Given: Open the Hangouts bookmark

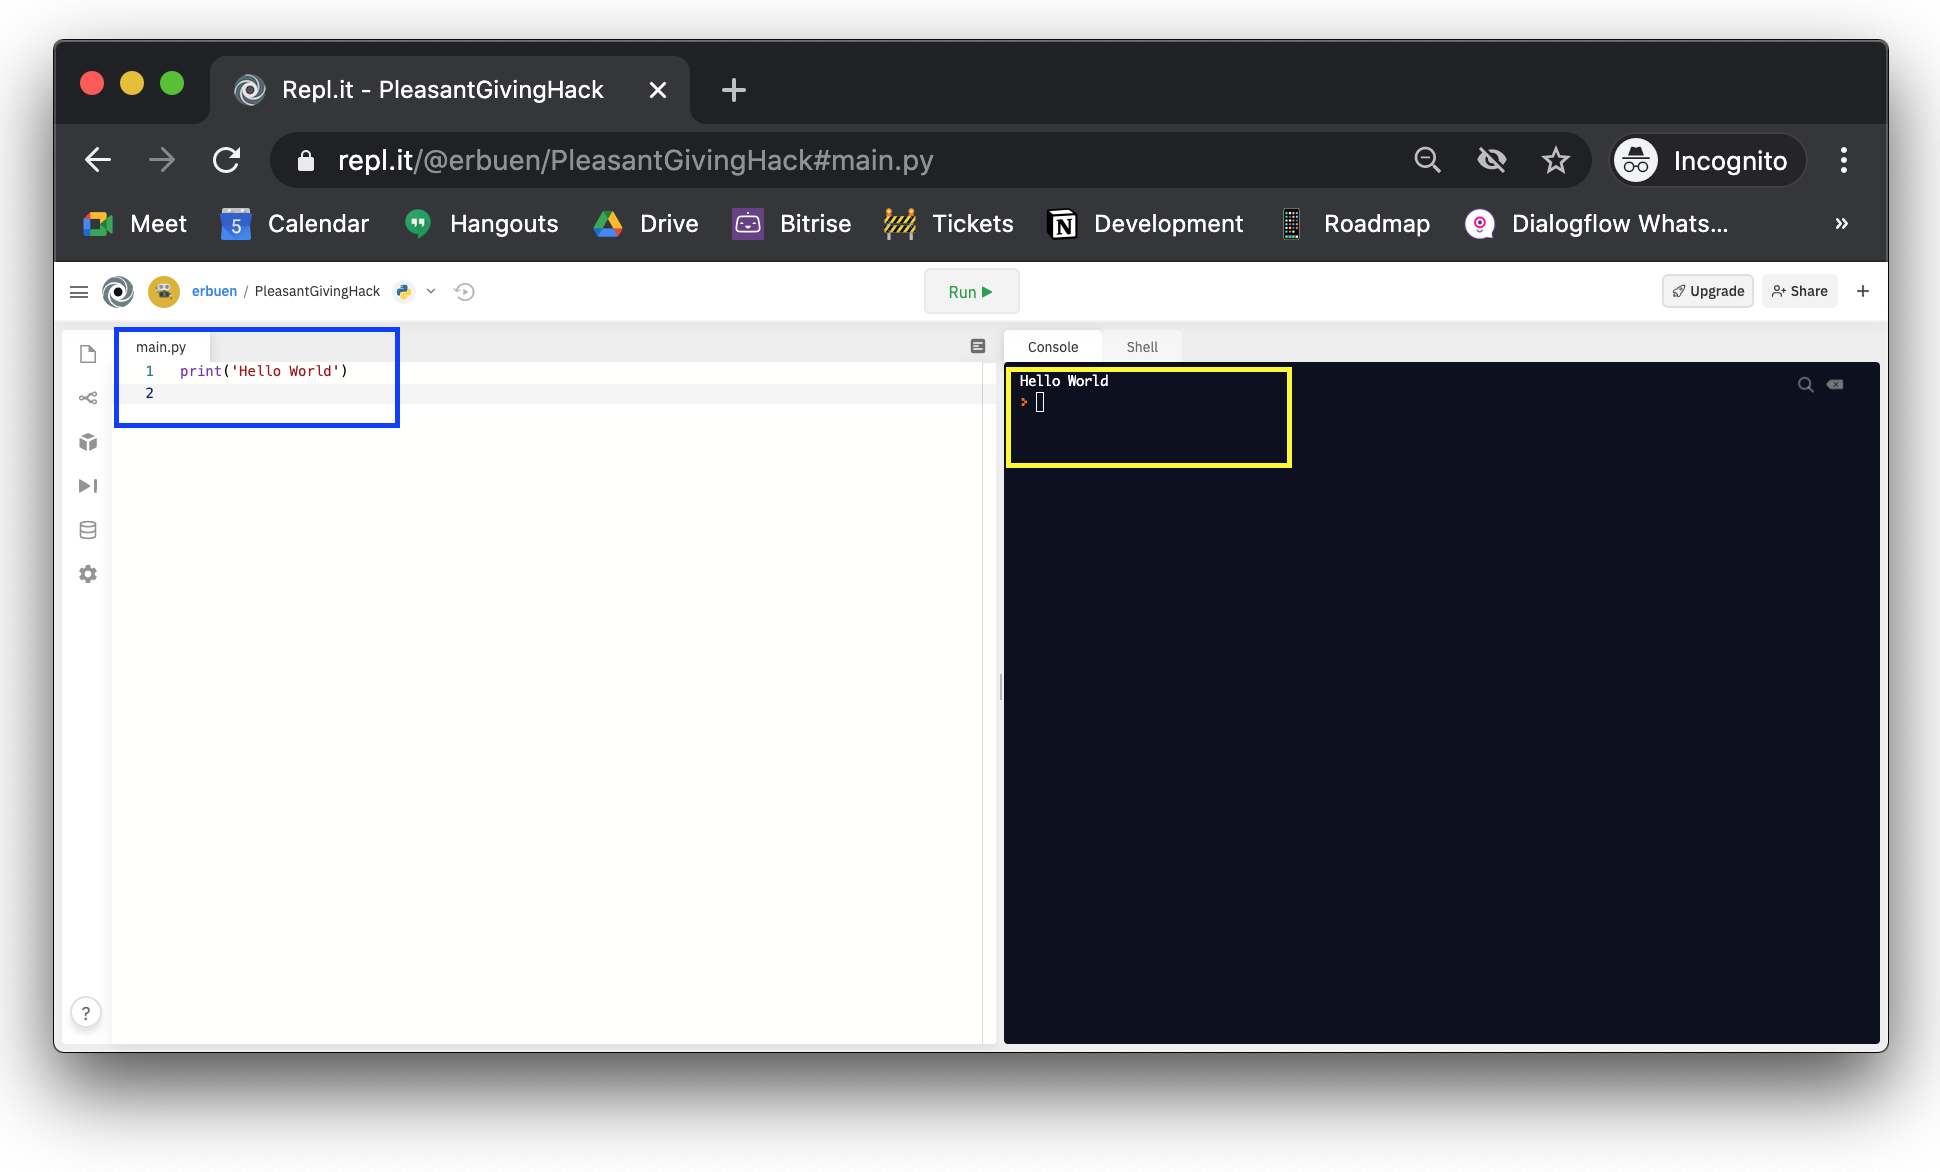Looking at the screenshot, I should [481, 224].
